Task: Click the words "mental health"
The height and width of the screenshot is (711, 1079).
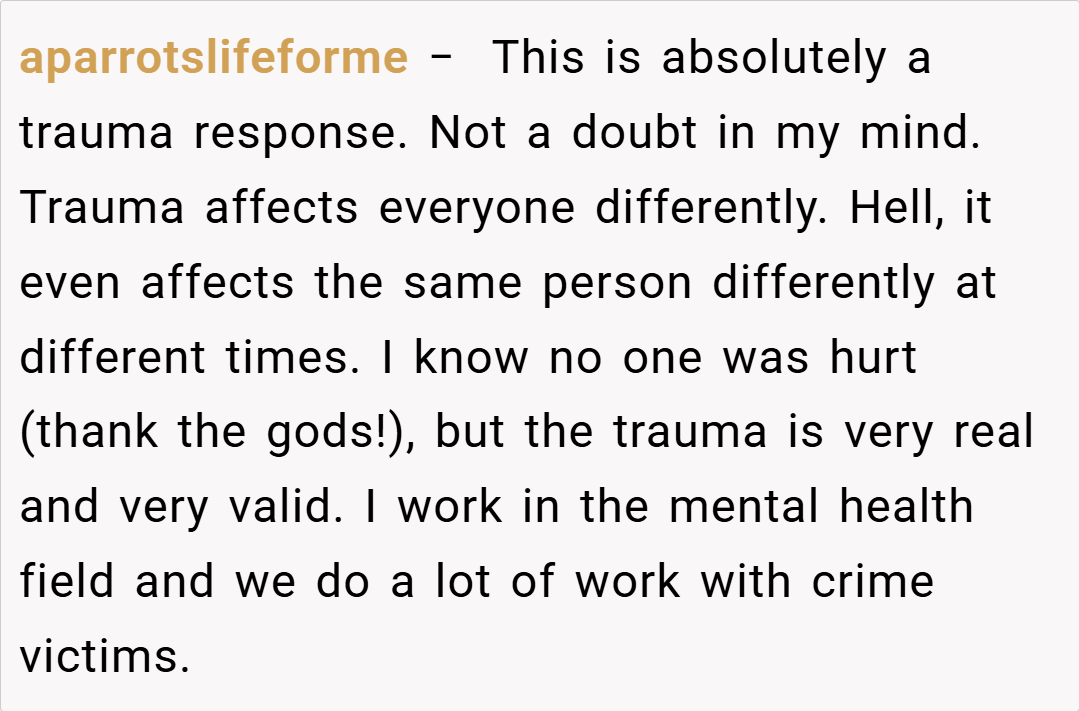Action: [x=820, y=508]
